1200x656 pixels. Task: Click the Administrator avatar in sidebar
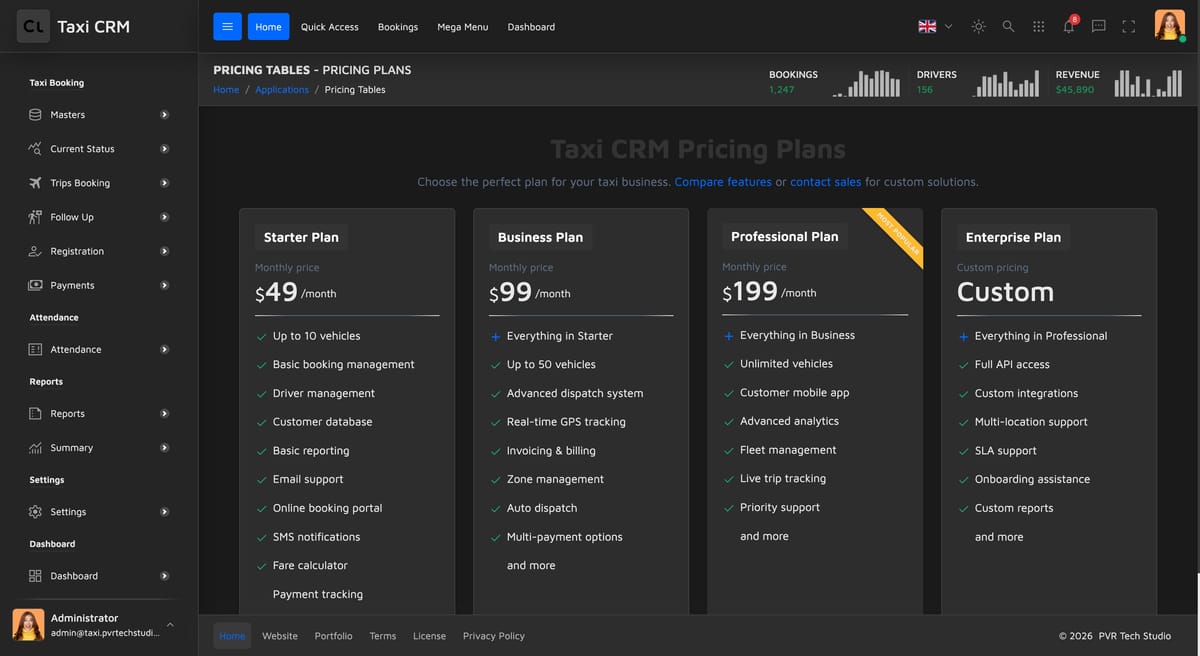pyautogui.click(x=28, y=625)
